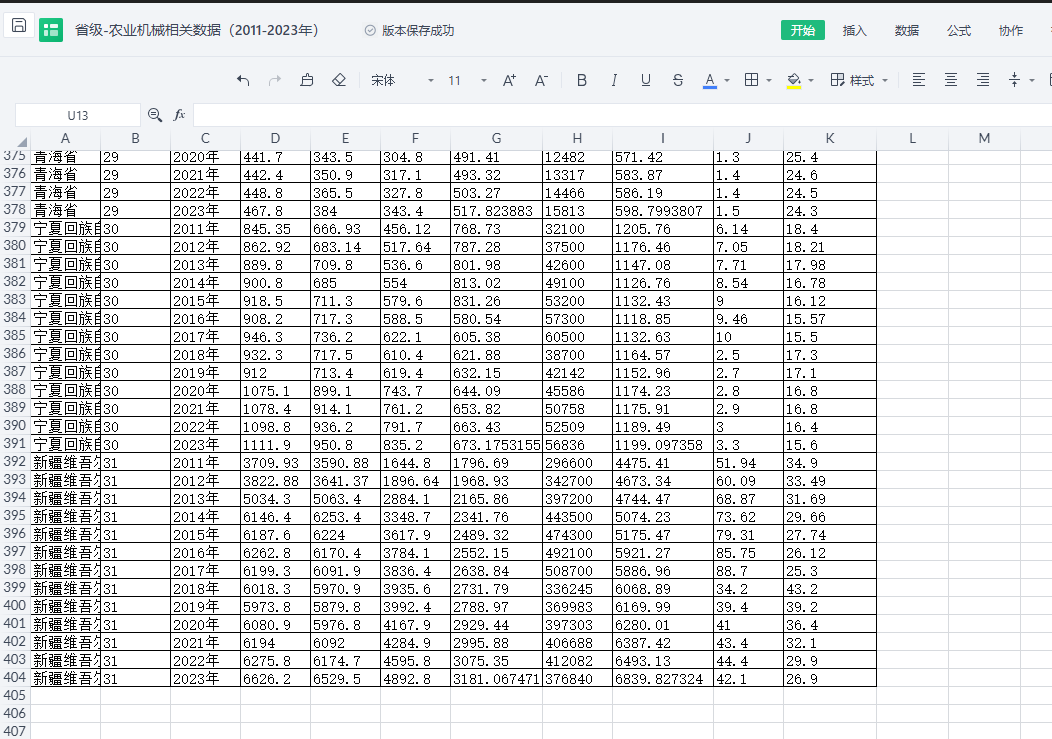The height and width of the screenshot is (739, 1052).
Task: Center align text
Action: 951,81
